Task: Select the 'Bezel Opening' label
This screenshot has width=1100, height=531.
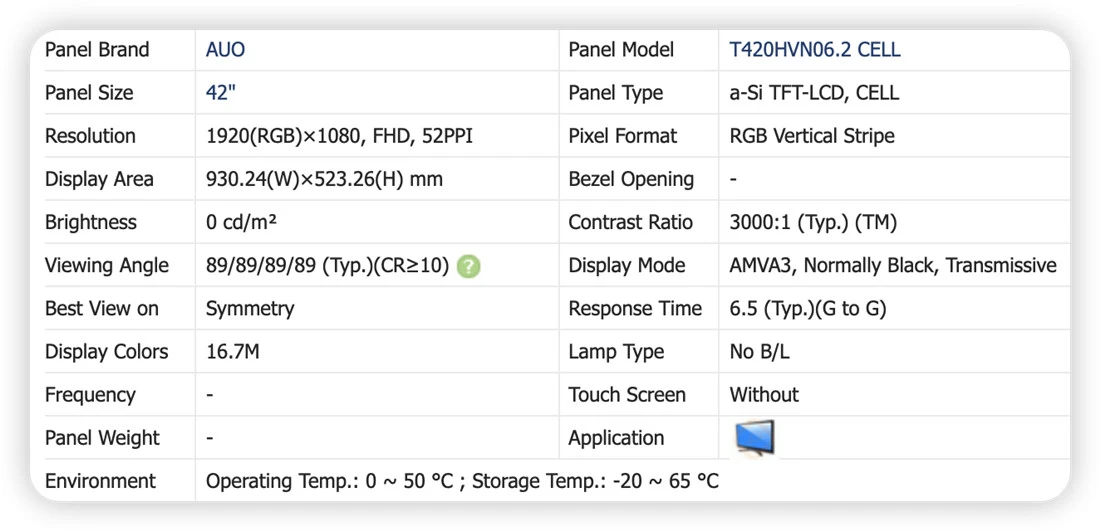Action: pyautogui.click(x=631, y=180)
